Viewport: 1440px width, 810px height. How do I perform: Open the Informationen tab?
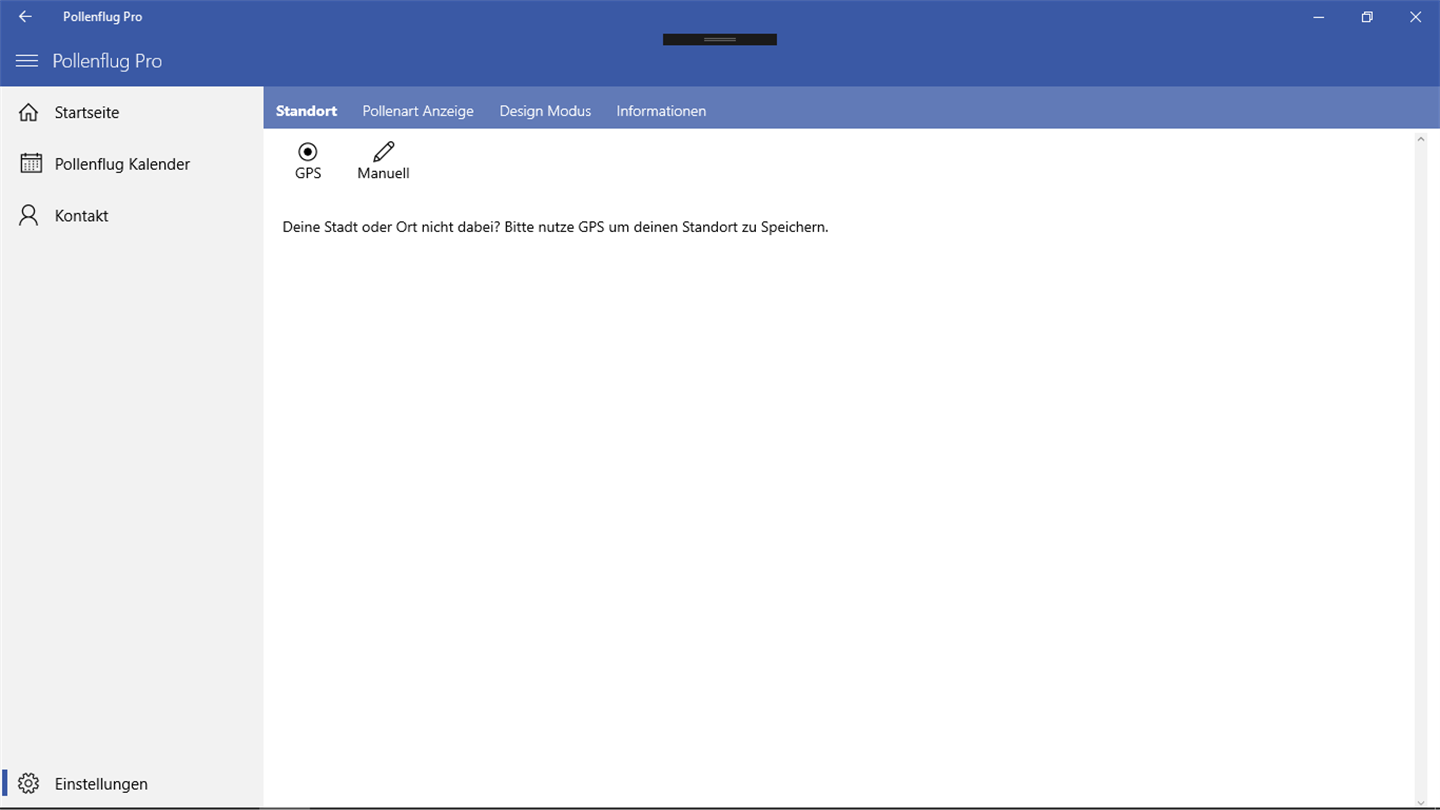point(661,111)
